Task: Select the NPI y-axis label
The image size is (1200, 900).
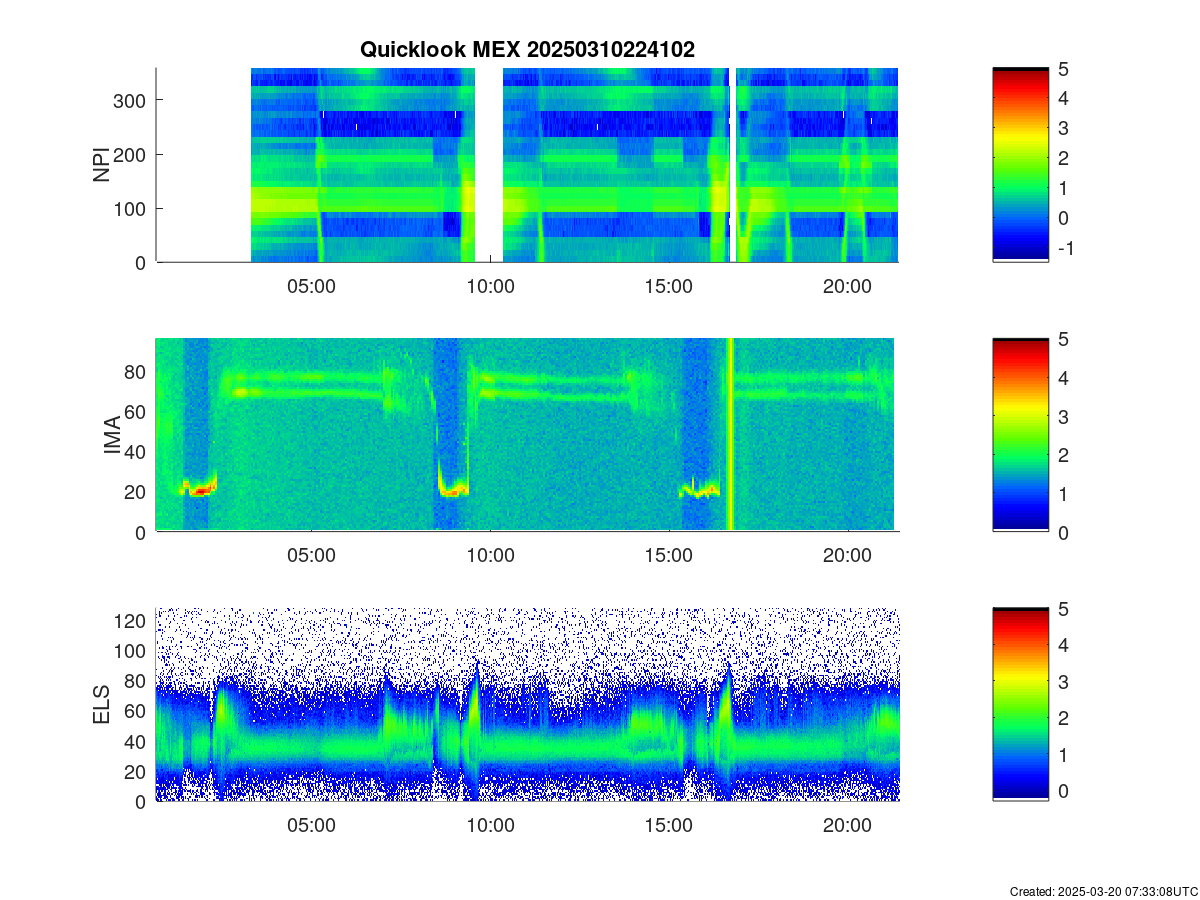Action: pyautogui.click(x=102, y=165)
